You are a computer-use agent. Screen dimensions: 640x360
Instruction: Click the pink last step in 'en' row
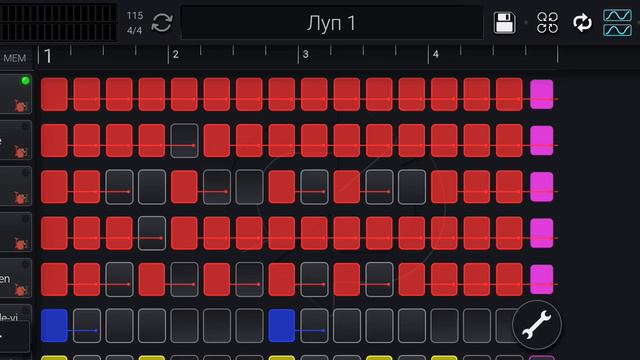pyautogui.click(x=542, y=280)
